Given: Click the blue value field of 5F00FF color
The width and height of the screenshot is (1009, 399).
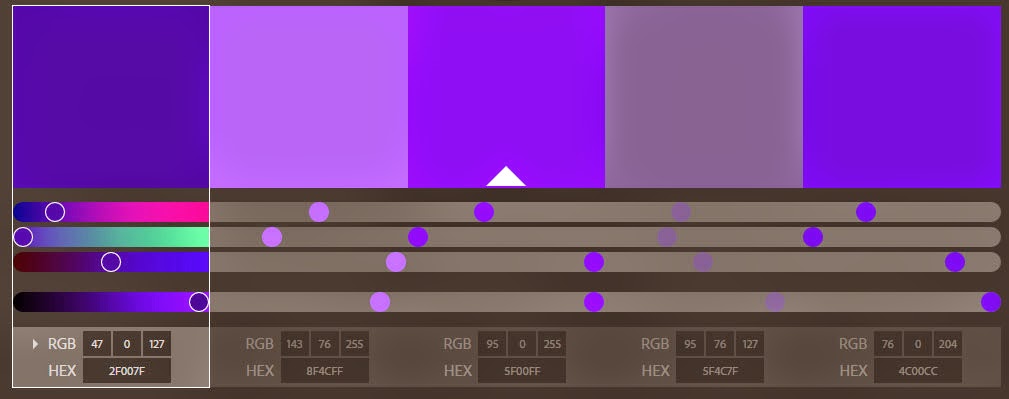Looking at the screenshot, I should click(x=552, y=344).
